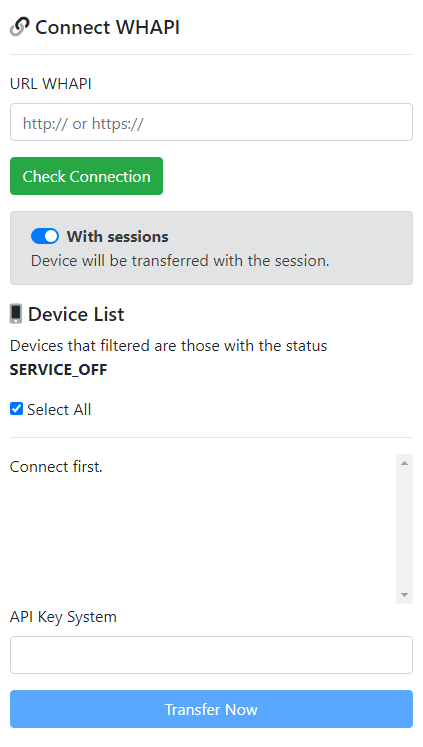Click the device list scrollbar up arrow
Screen dimensions: 423x747
pyautogui.click(x=404, y=463)
